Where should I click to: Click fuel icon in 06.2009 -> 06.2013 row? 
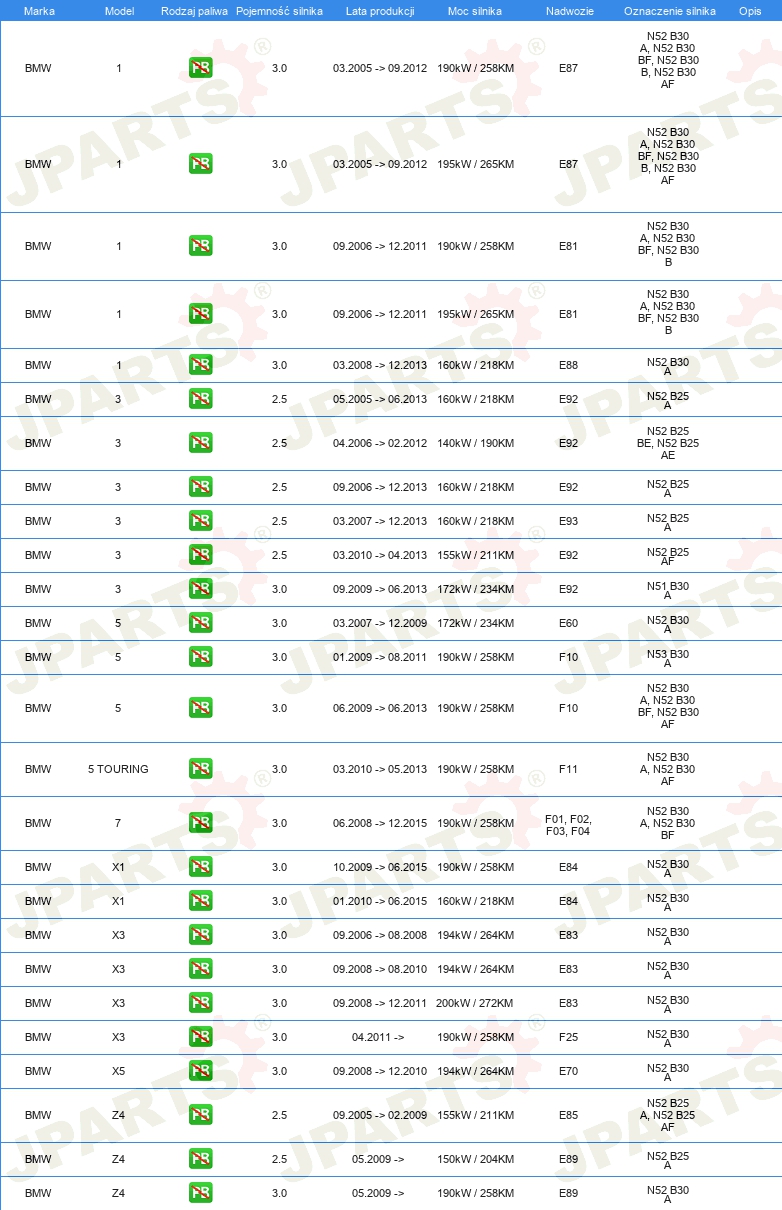[200, 708]
